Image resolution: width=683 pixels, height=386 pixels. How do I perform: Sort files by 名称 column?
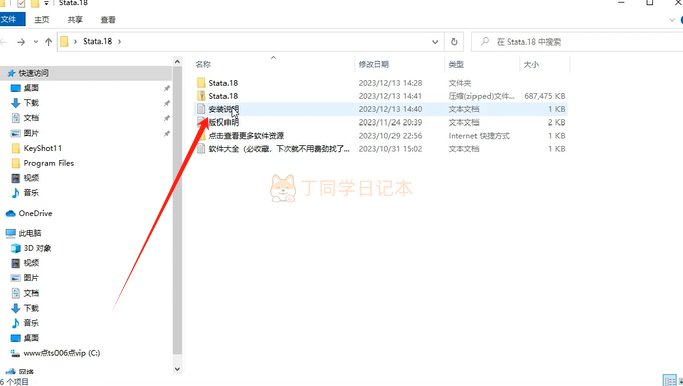(x=203, y=64)
